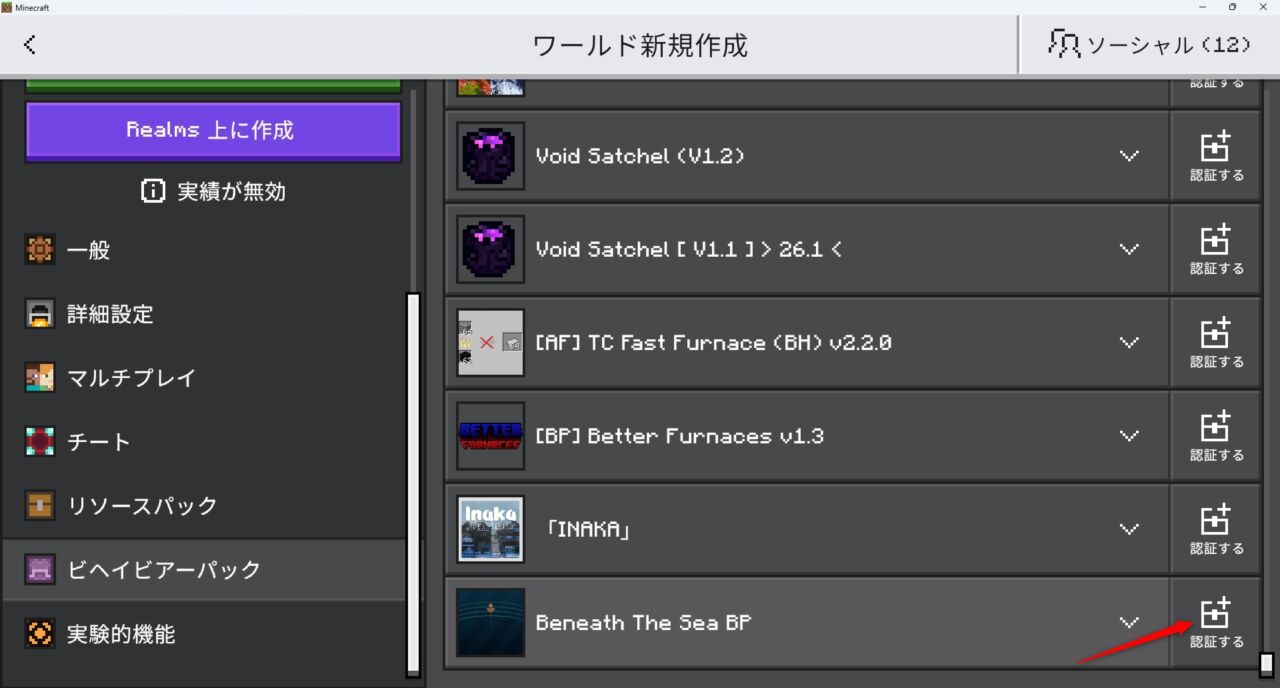Expand Void Satchel [V1.1] > 26.1 < chevron

[1129, 249]
